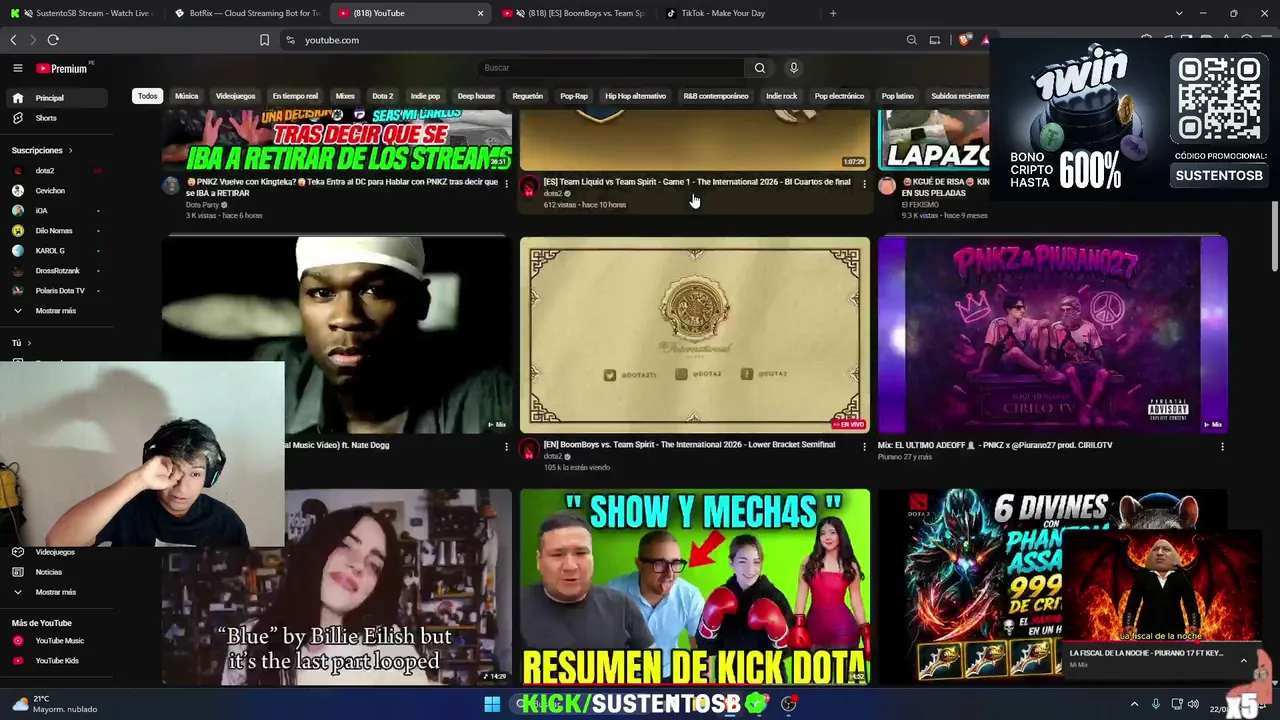1280x720 pixels.
Task: Open BoomBoys vs. Team Spirit video title
Action: pyautogui.click(x=690, y=445)
